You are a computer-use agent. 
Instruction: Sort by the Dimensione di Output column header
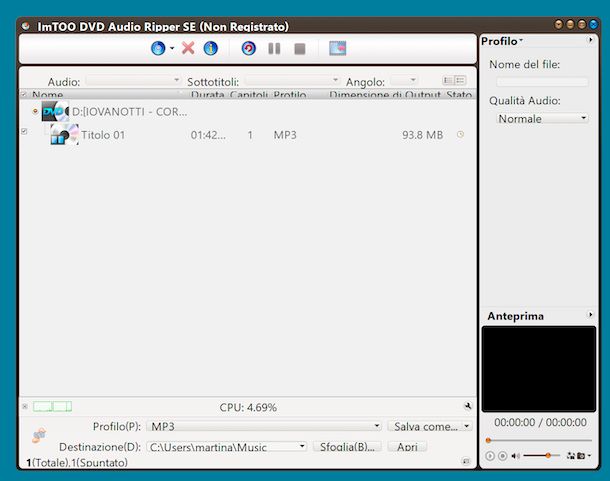pos(385,95)
